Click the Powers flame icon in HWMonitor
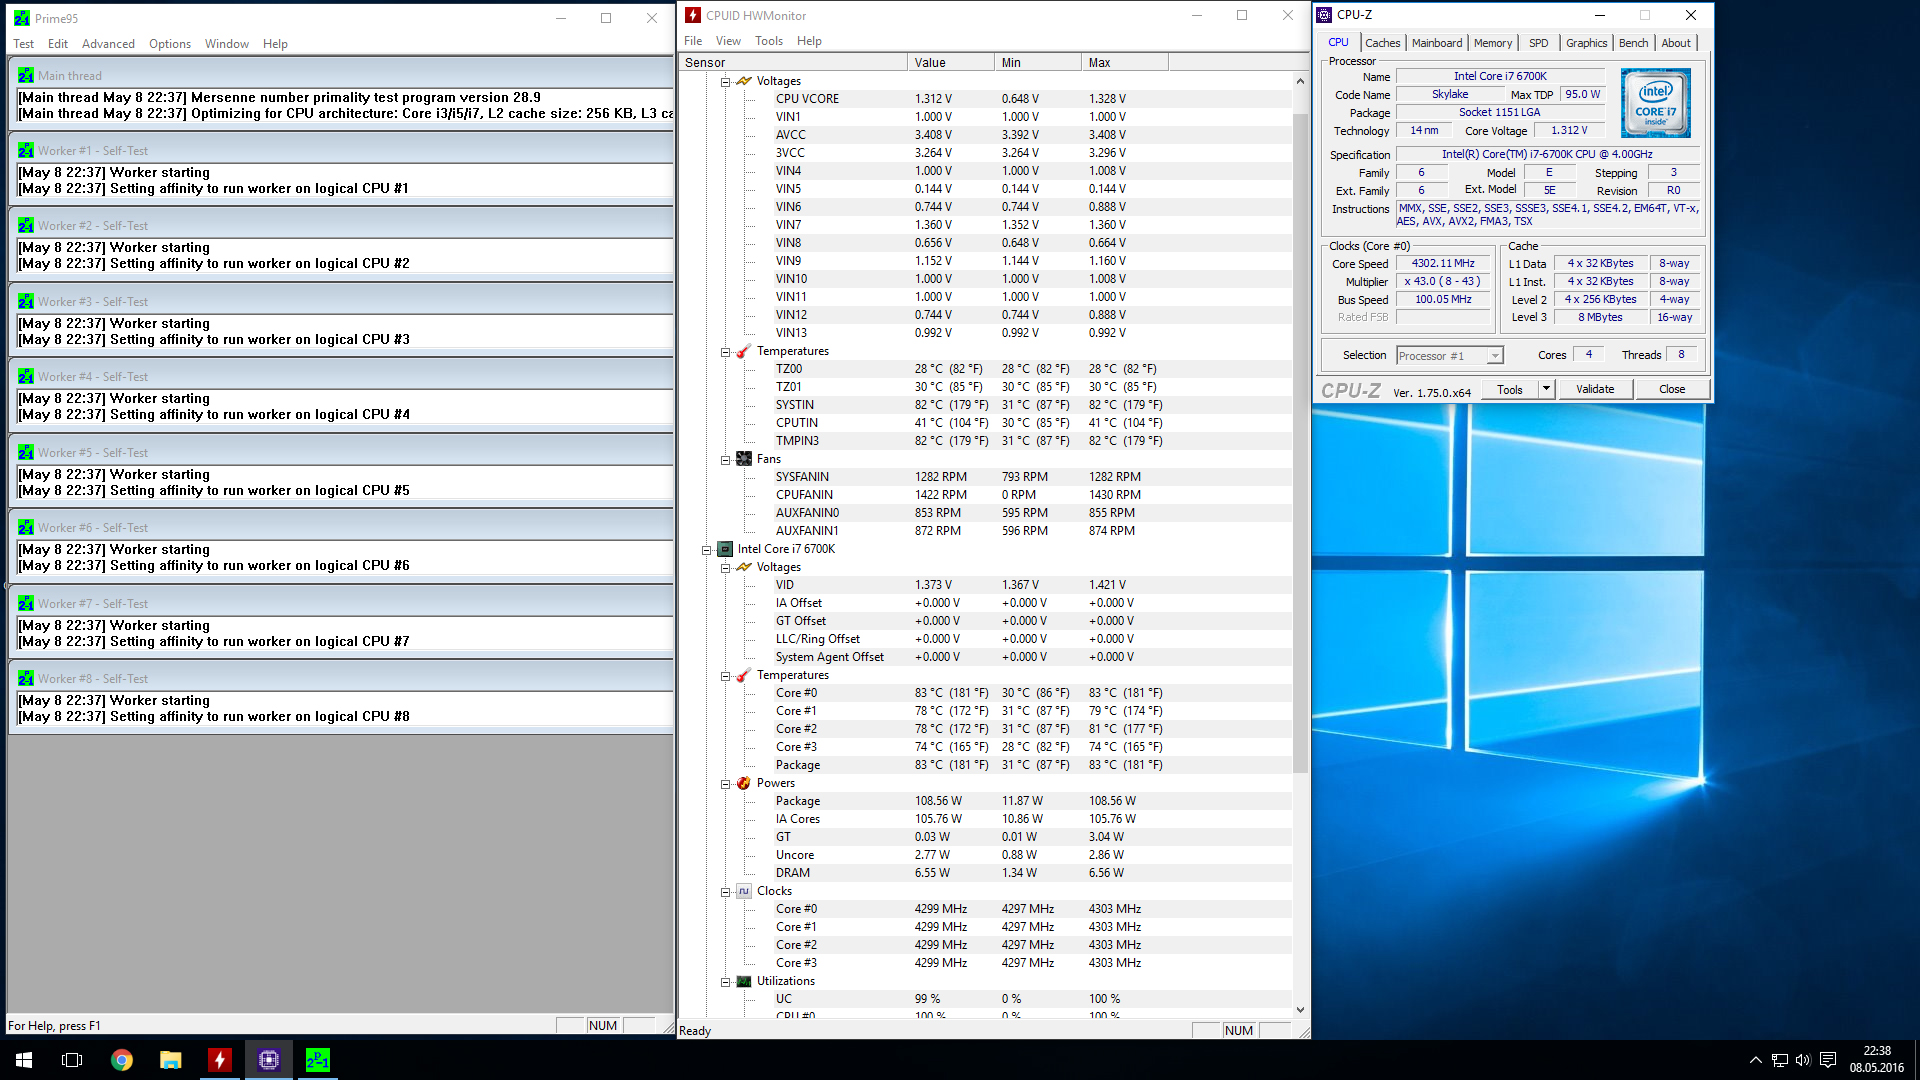 744,783
